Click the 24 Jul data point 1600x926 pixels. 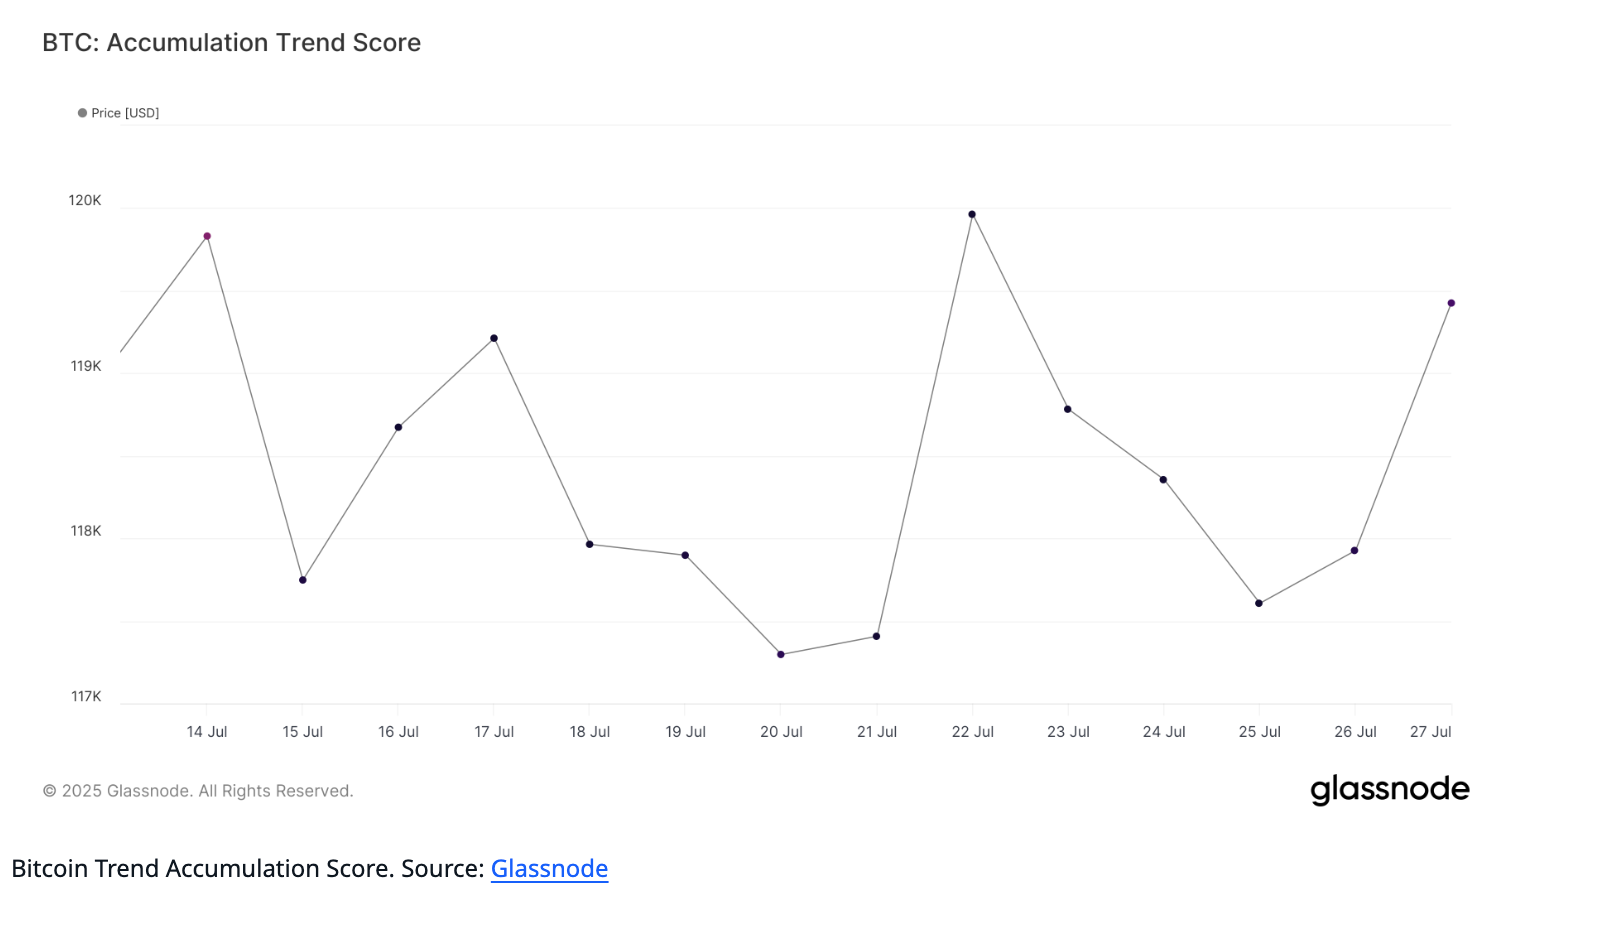pos(1163,480)
